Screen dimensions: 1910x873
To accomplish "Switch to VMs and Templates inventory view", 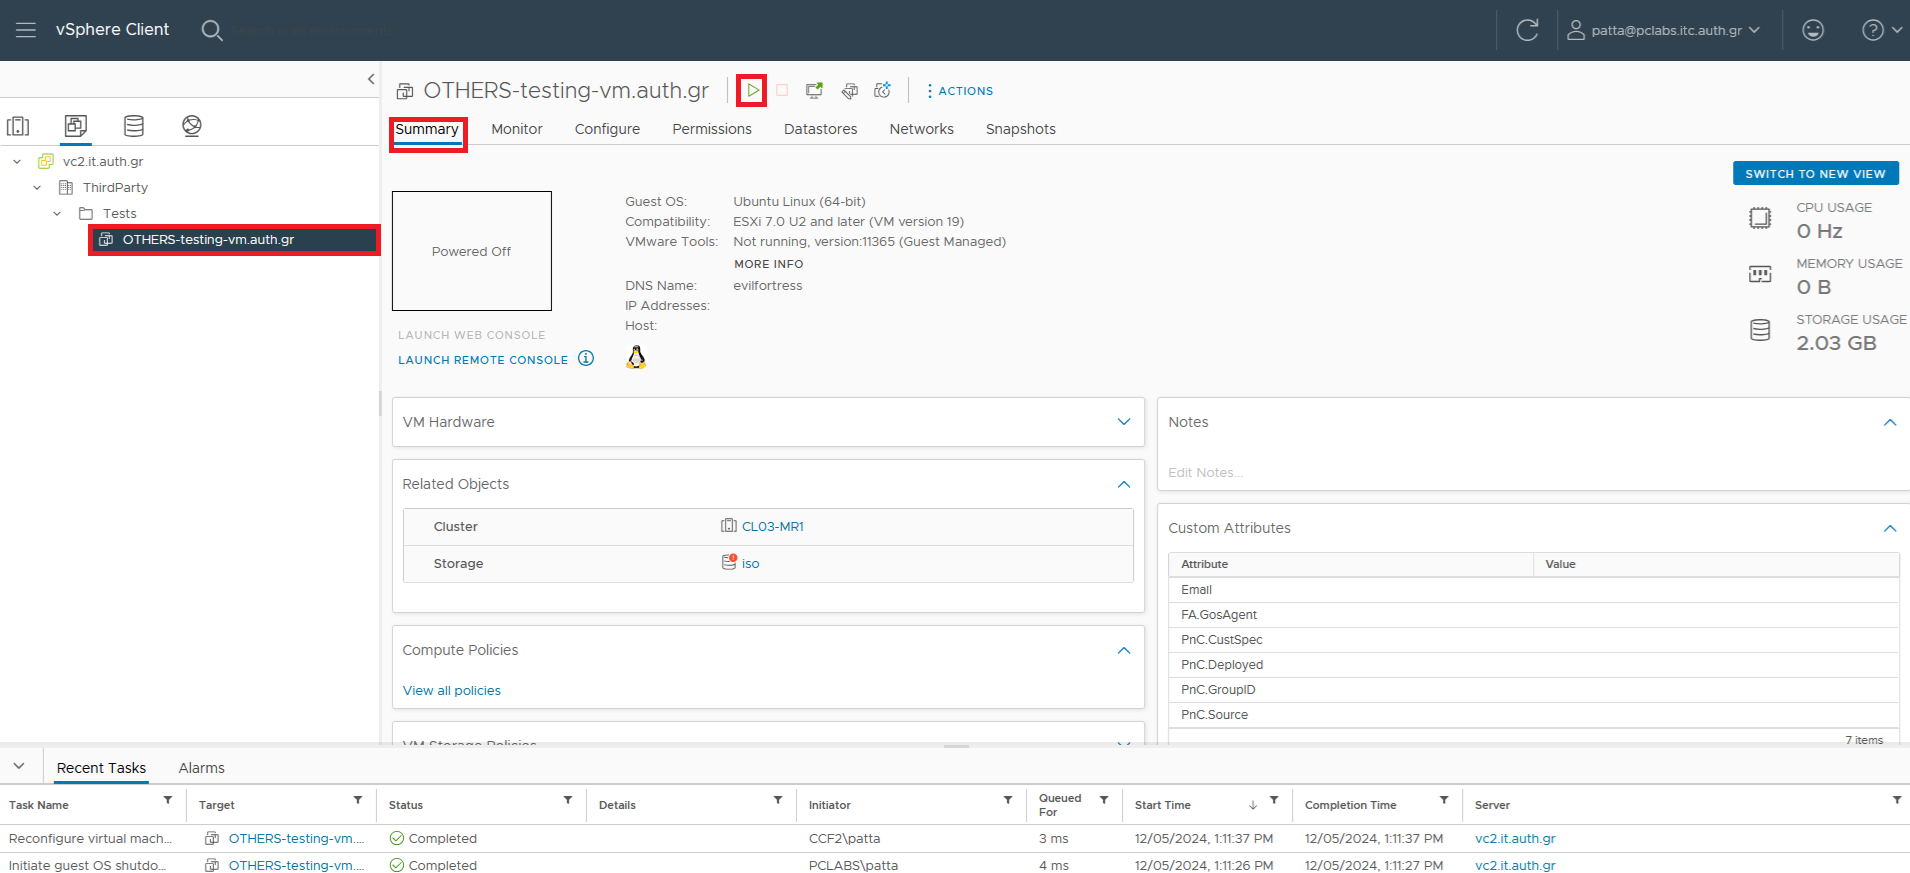I will click(76, 126).
